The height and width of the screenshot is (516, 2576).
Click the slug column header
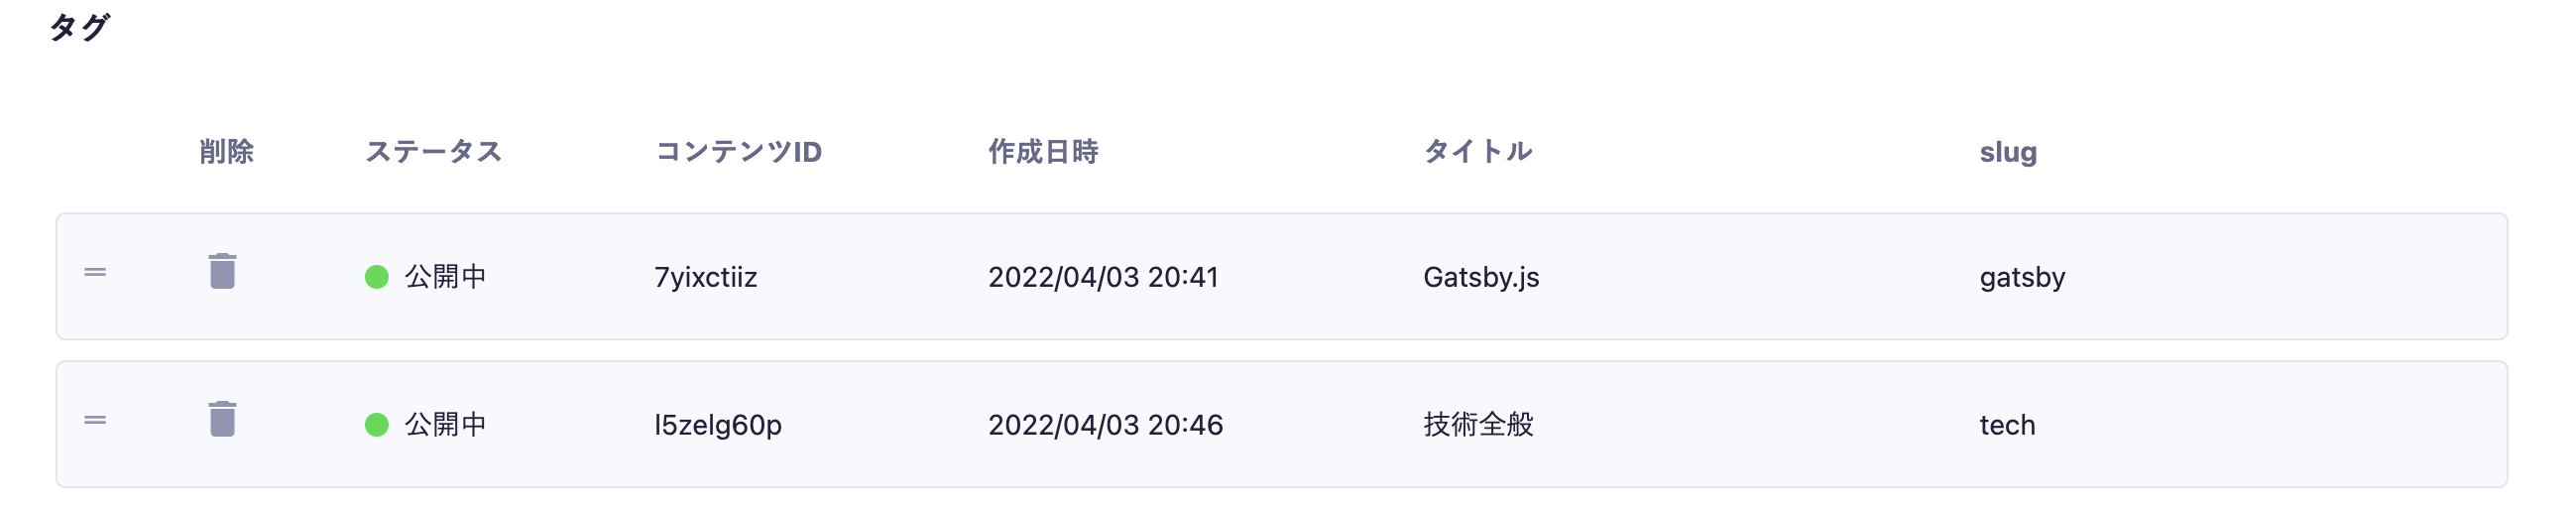(2007, 152)
